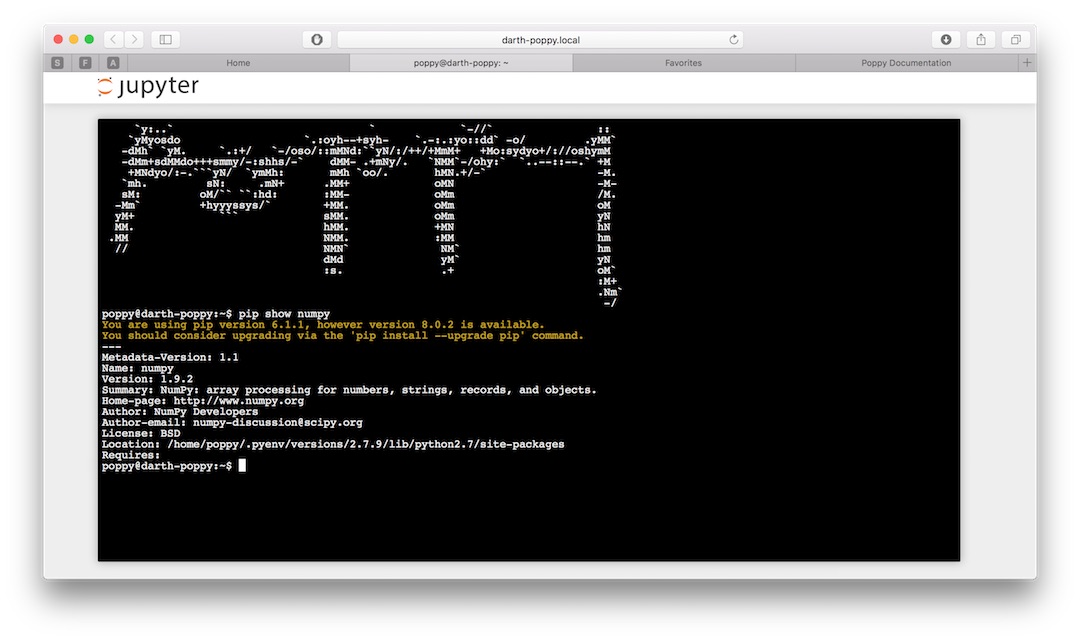Close the Safari window with red button

pos(58,39)
